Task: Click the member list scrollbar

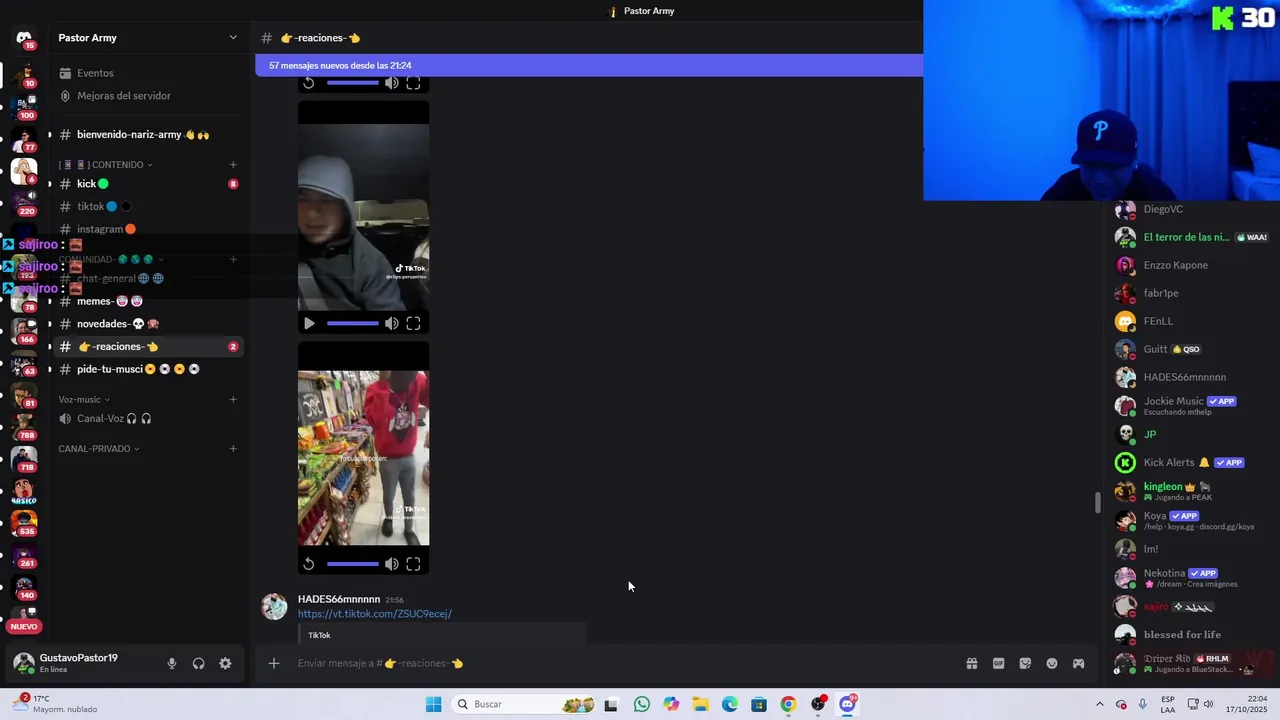Action: [x=1098, y=502]
